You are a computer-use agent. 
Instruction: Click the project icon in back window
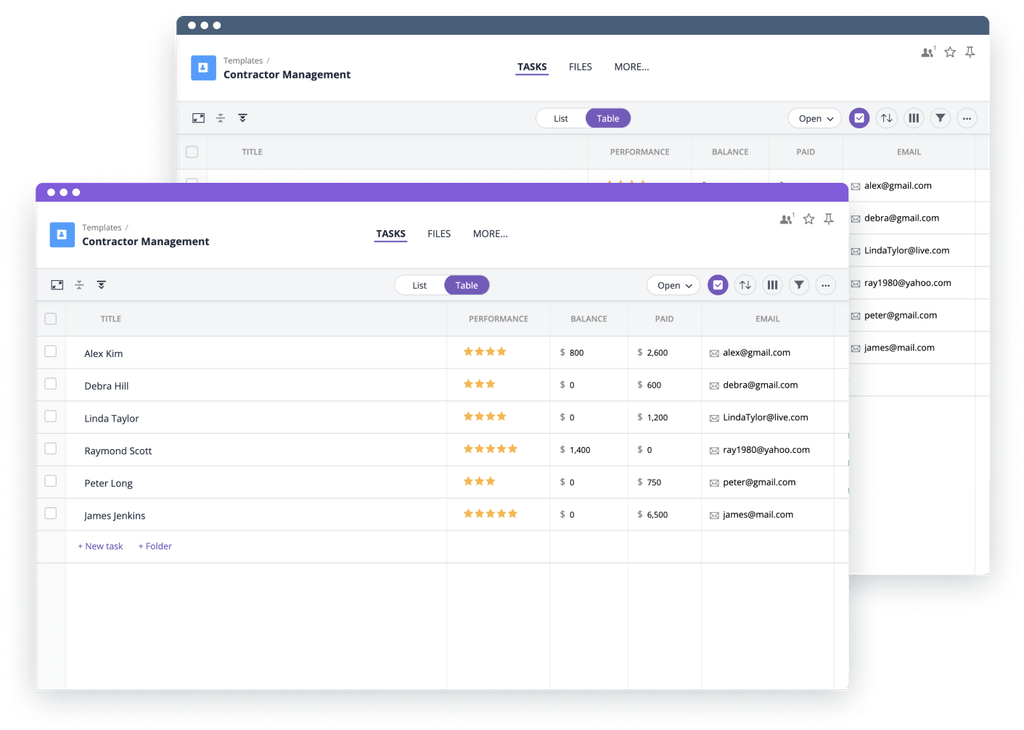pos(203,68)
